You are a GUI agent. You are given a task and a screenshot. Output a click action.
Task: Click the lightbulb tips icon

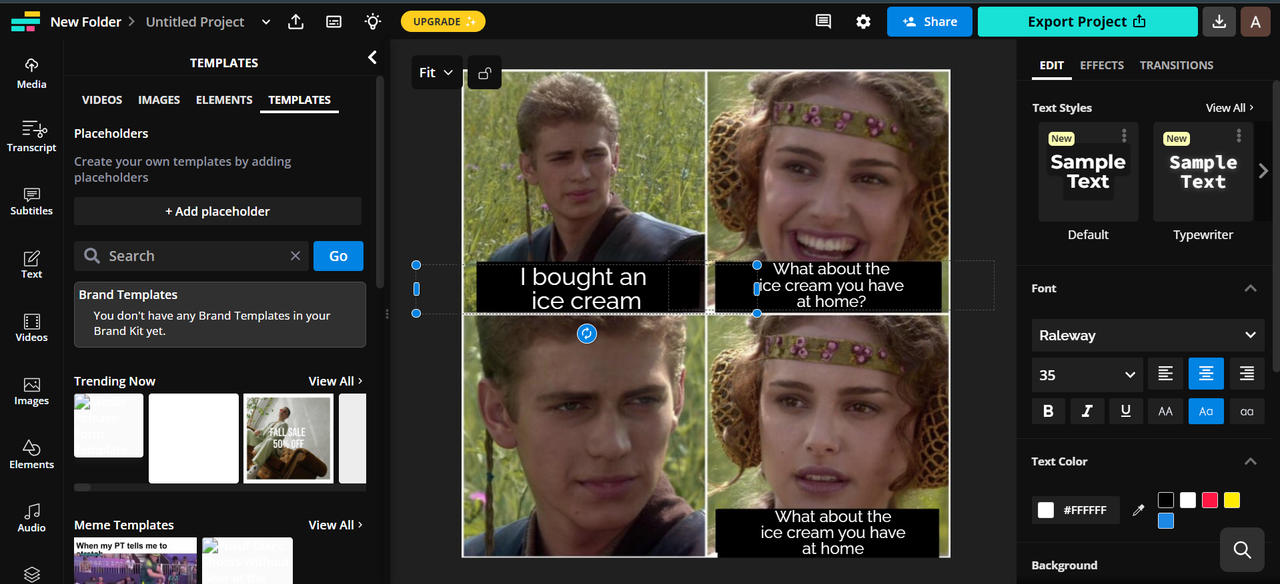click(x=372, y=21)
